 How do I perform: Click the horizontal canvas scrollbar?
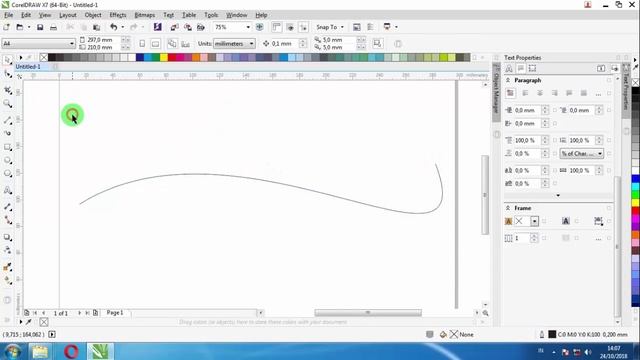(368, 313)
